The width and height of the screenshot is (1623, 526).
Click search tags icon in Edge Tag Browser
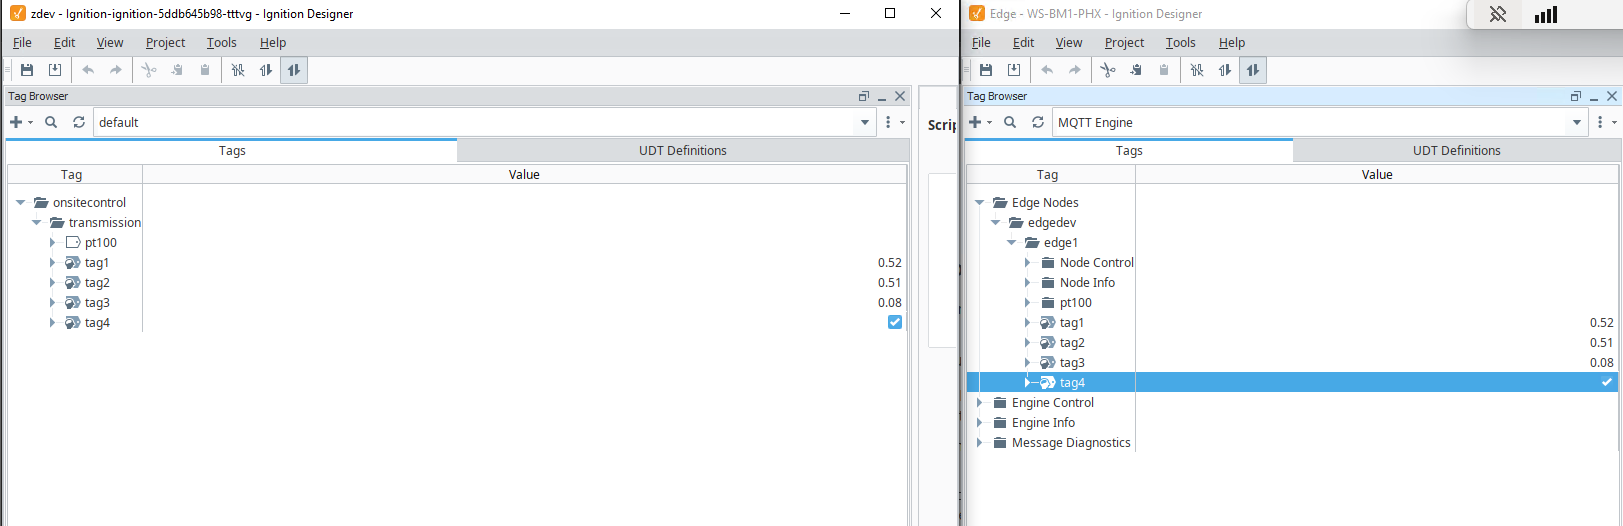click(x=1010, y=122)
